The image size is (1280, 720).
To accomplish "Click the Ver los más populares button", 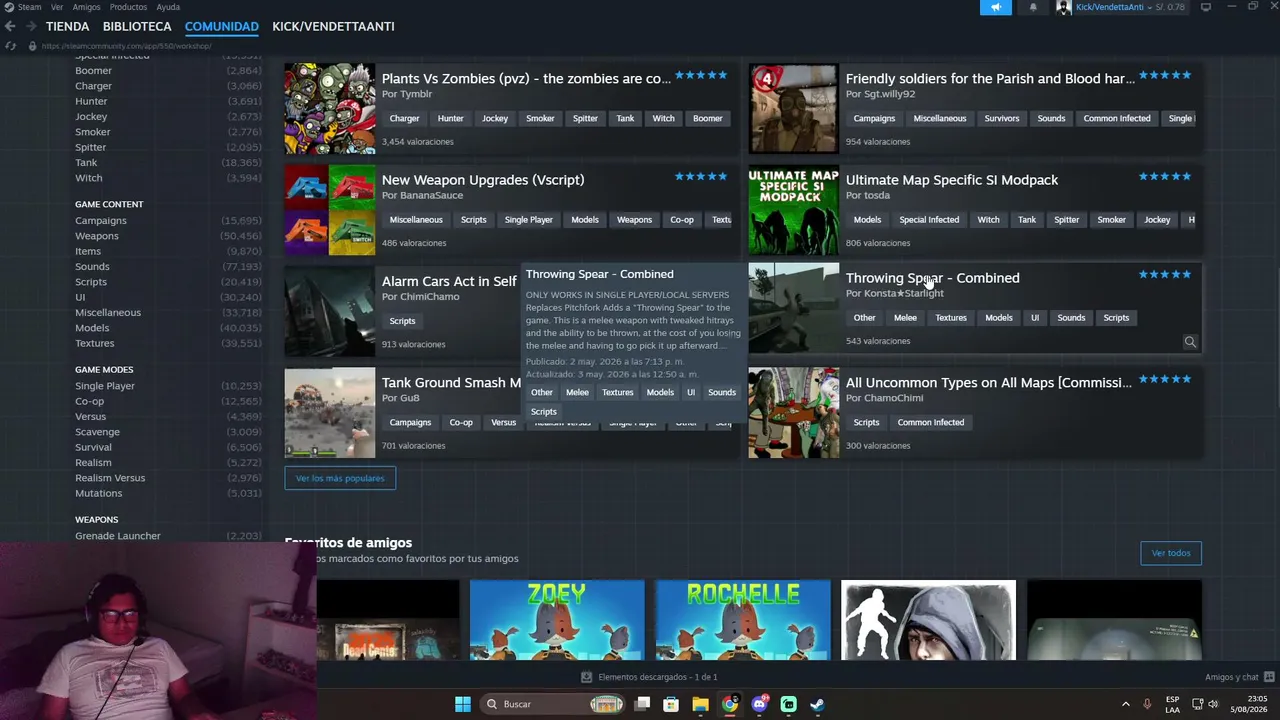I will pos(340,478).
